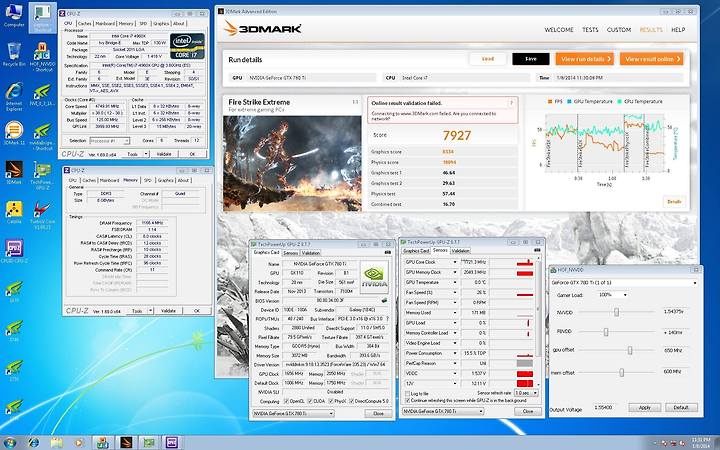Click the screenshot camera icon in GPU-Z Sensors window
The image size is (720, 450).
tap(537, 250)
